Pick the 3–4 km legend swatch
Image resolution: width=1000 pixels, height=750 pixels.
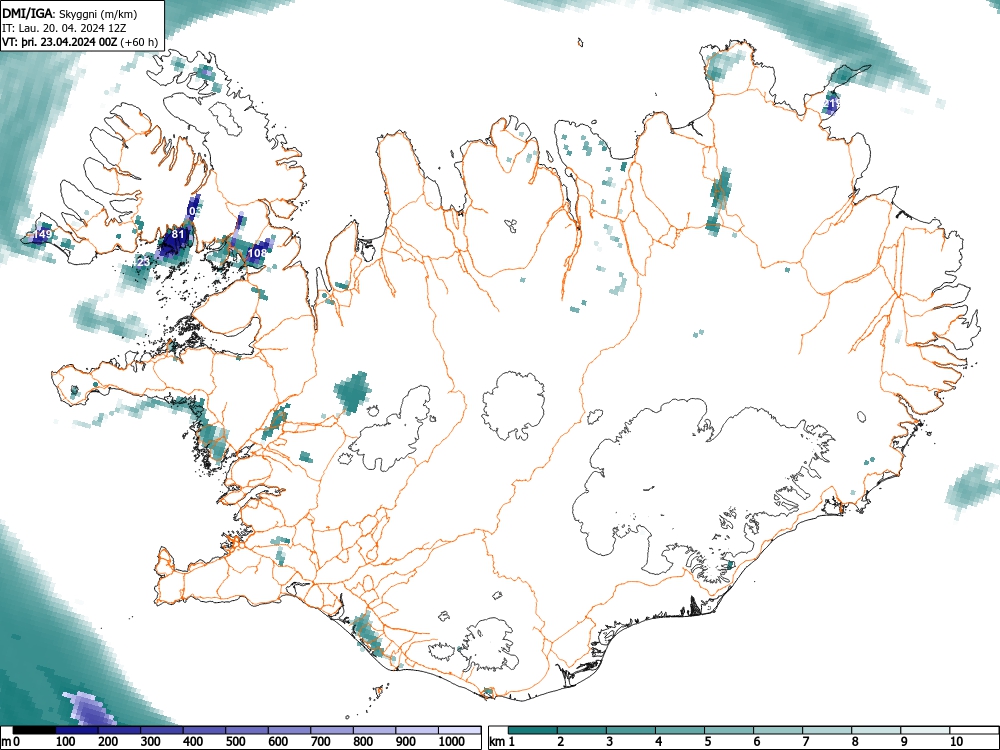631,730
